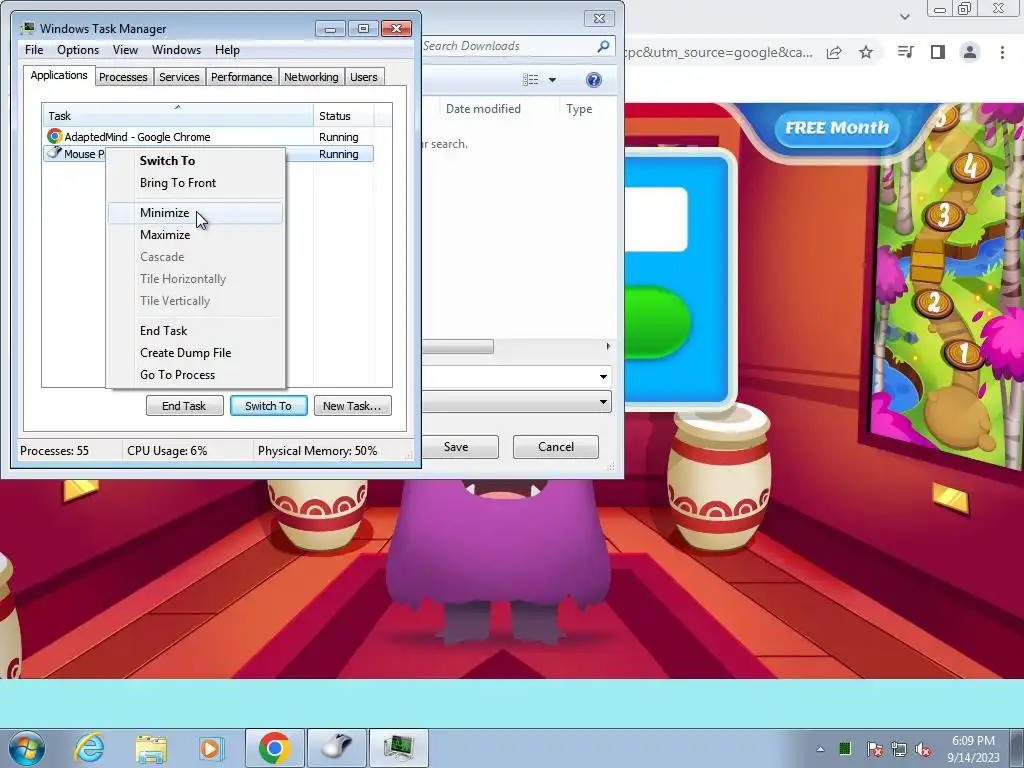This screenshot has height=768, width=1024.
Task: Switch to the Services tab
Action: pos(179,77)
